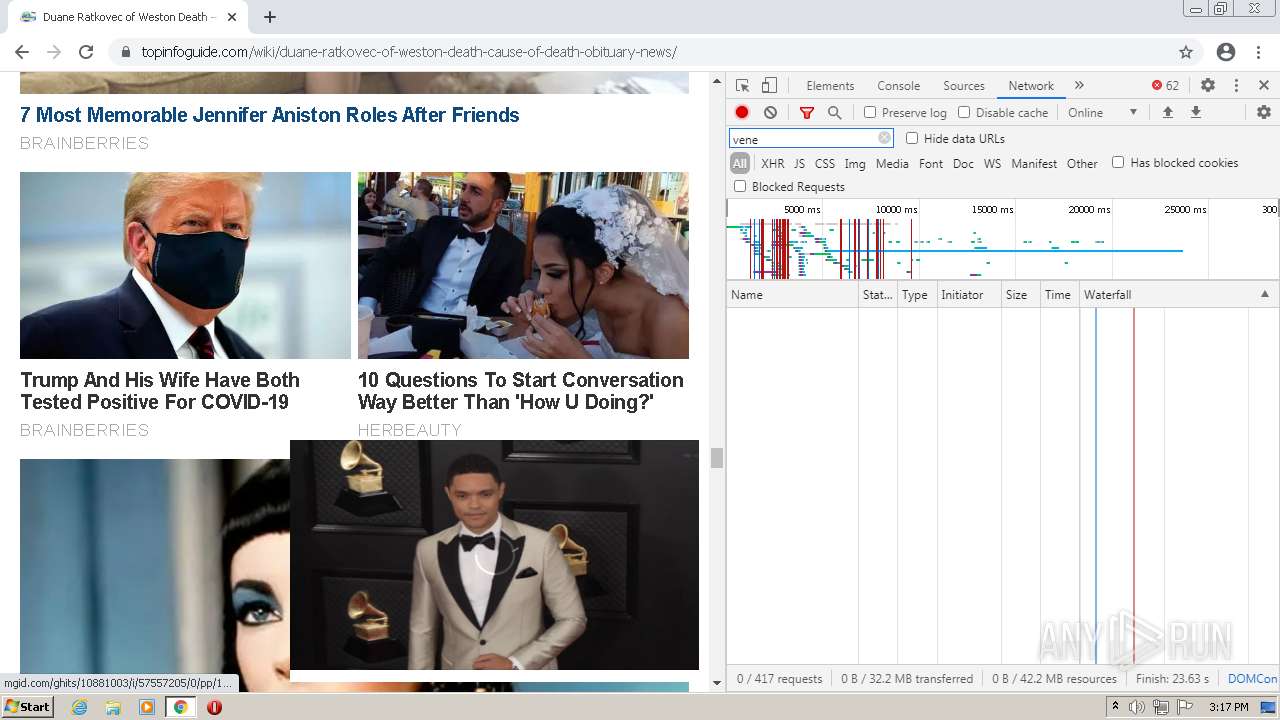The width and height of the screenshot is (1280, 720).
Task: Filter requests by Doc
Action: [963, 164]
